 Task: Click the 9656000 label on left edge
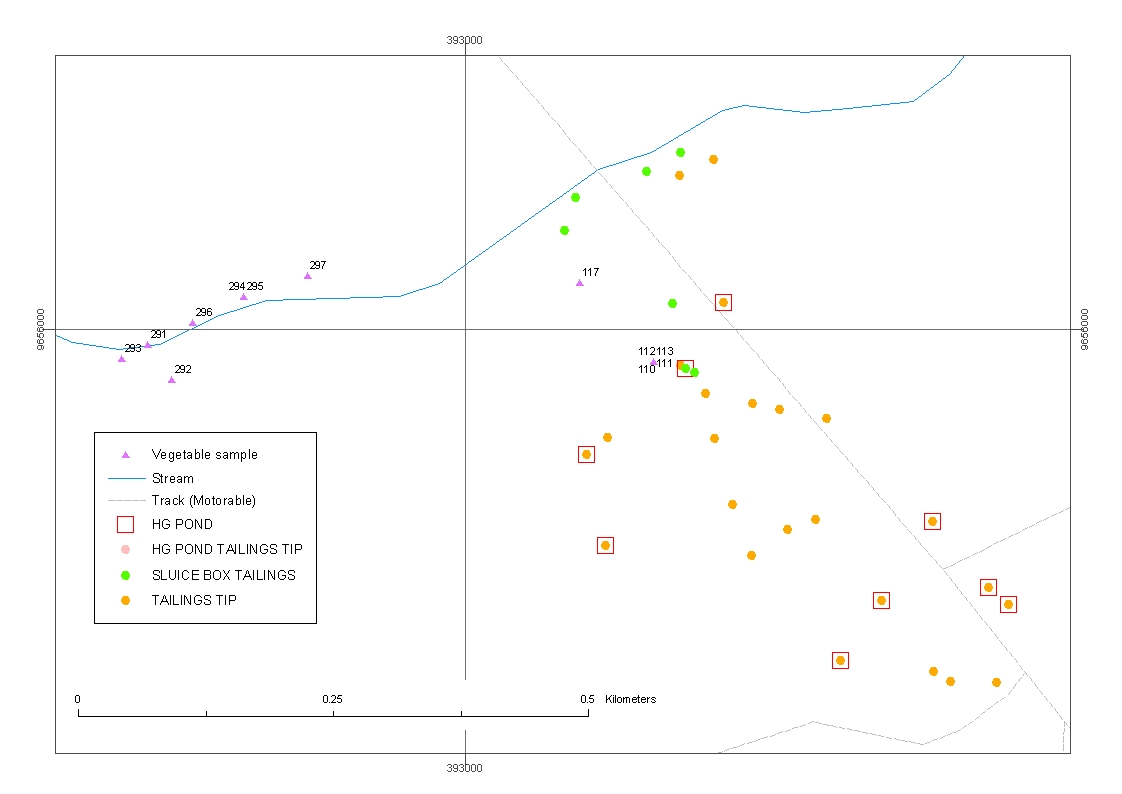41,329
